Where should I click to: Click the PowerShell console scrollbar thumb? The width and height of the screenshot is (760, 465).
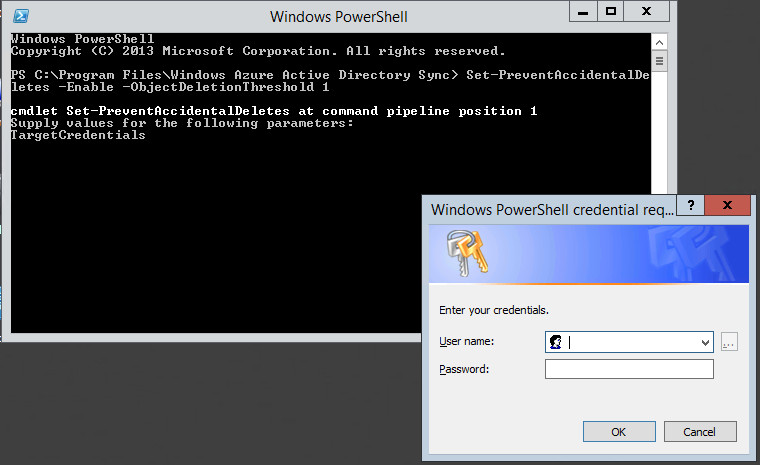tap(659, 61)
